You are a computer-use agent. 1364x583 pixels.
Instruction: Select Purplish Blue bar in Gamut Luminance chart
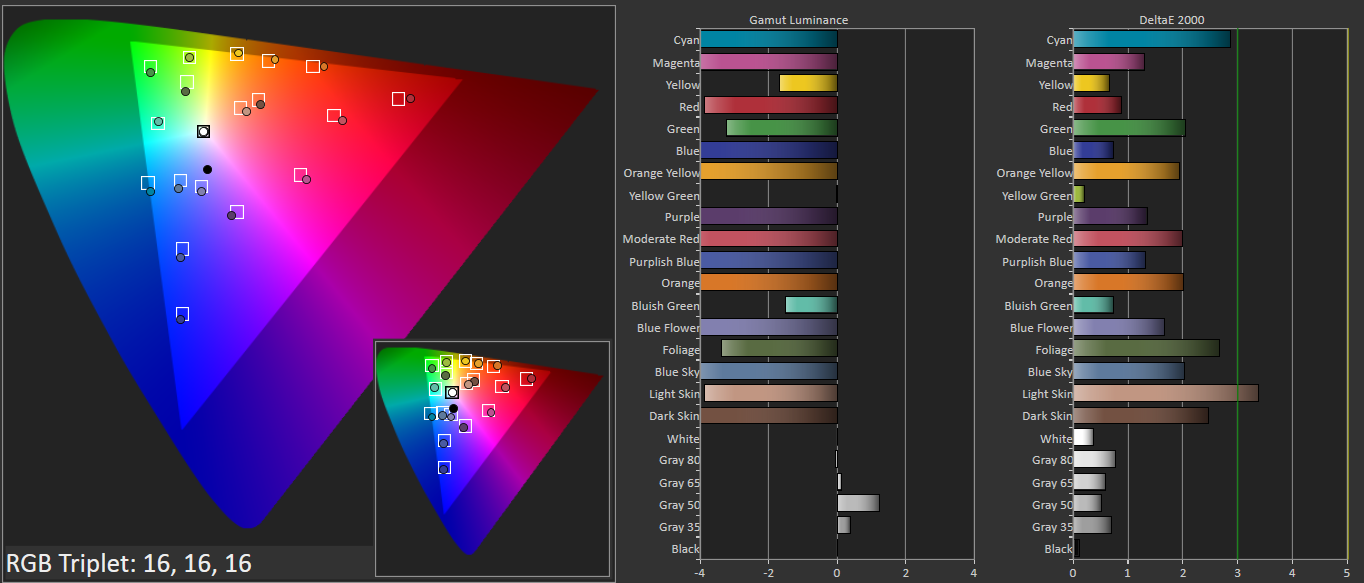769,261
